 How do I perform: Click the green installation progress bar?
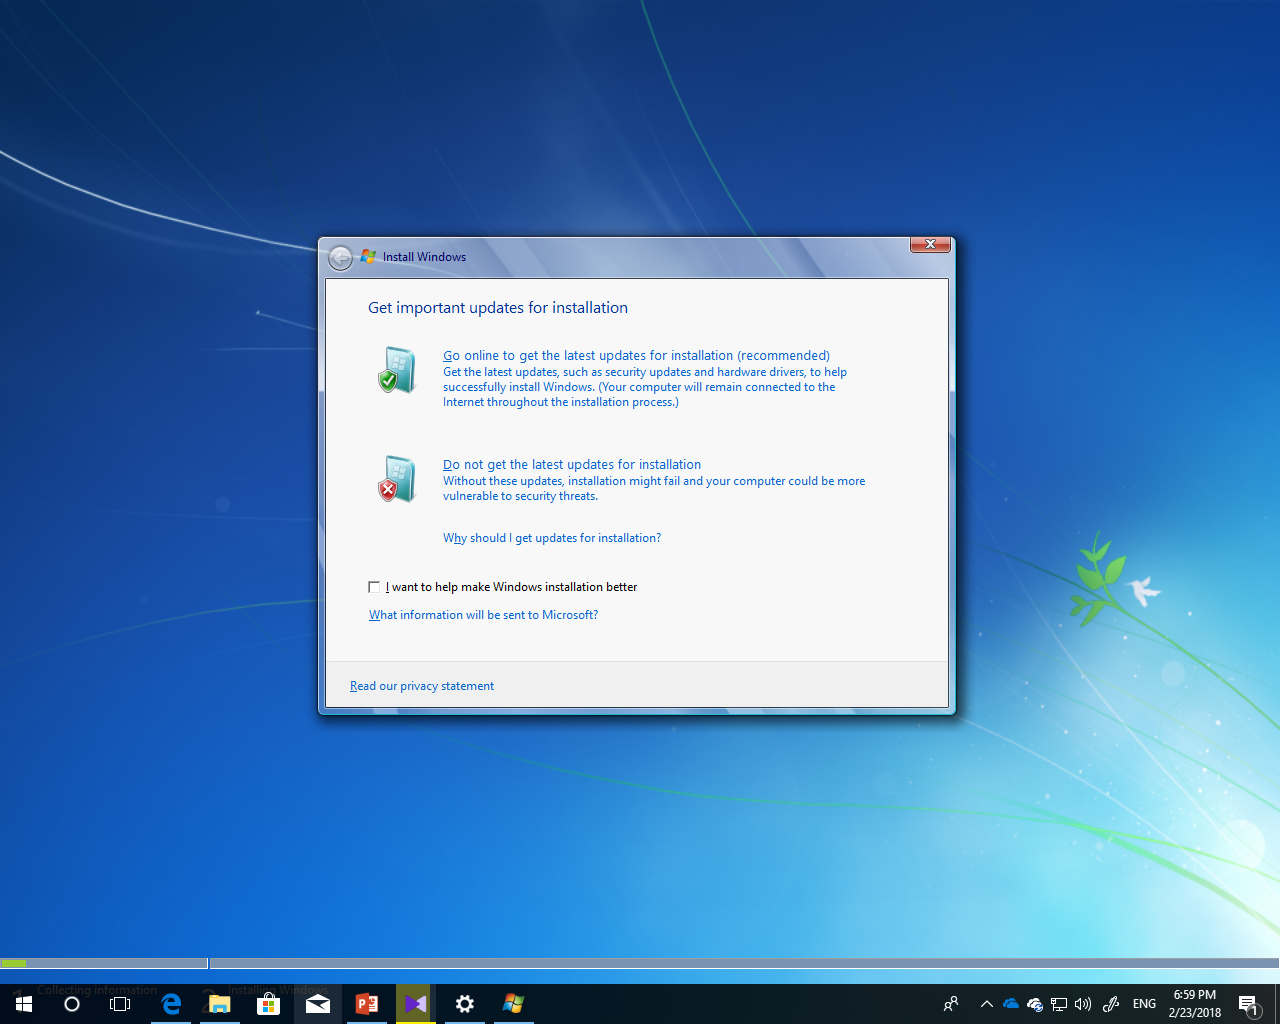[x=14, y=964]
